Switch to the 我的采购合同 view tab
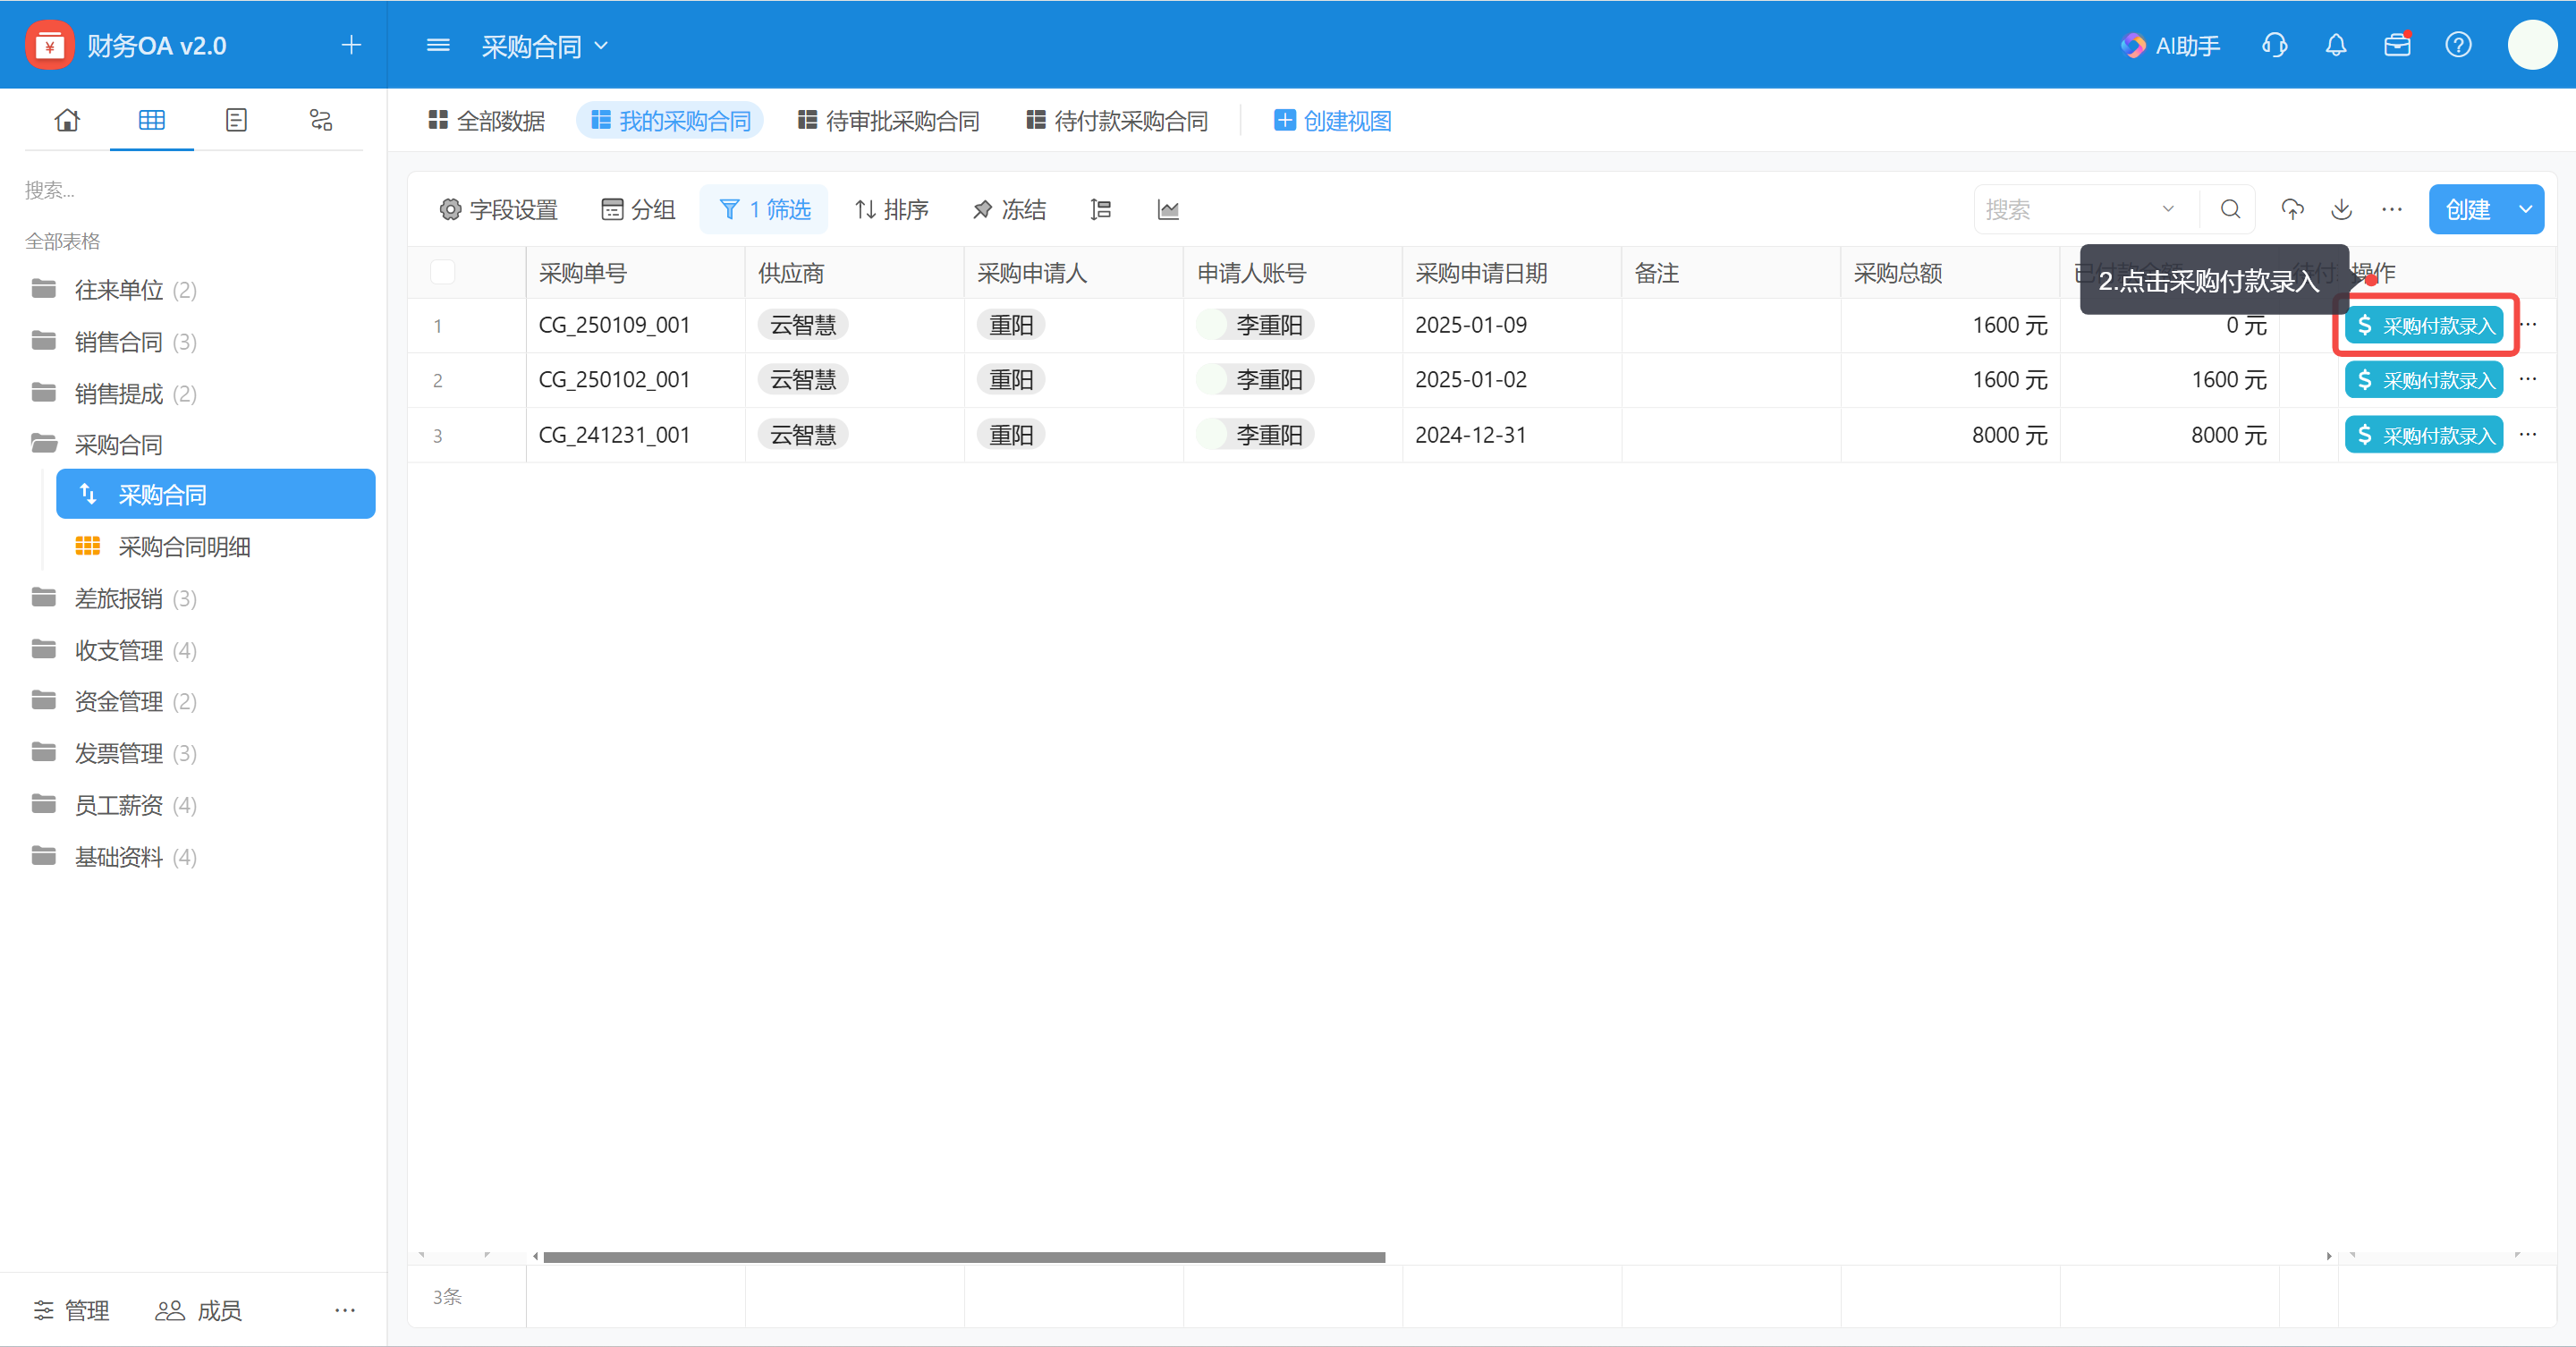 point(670,121)
